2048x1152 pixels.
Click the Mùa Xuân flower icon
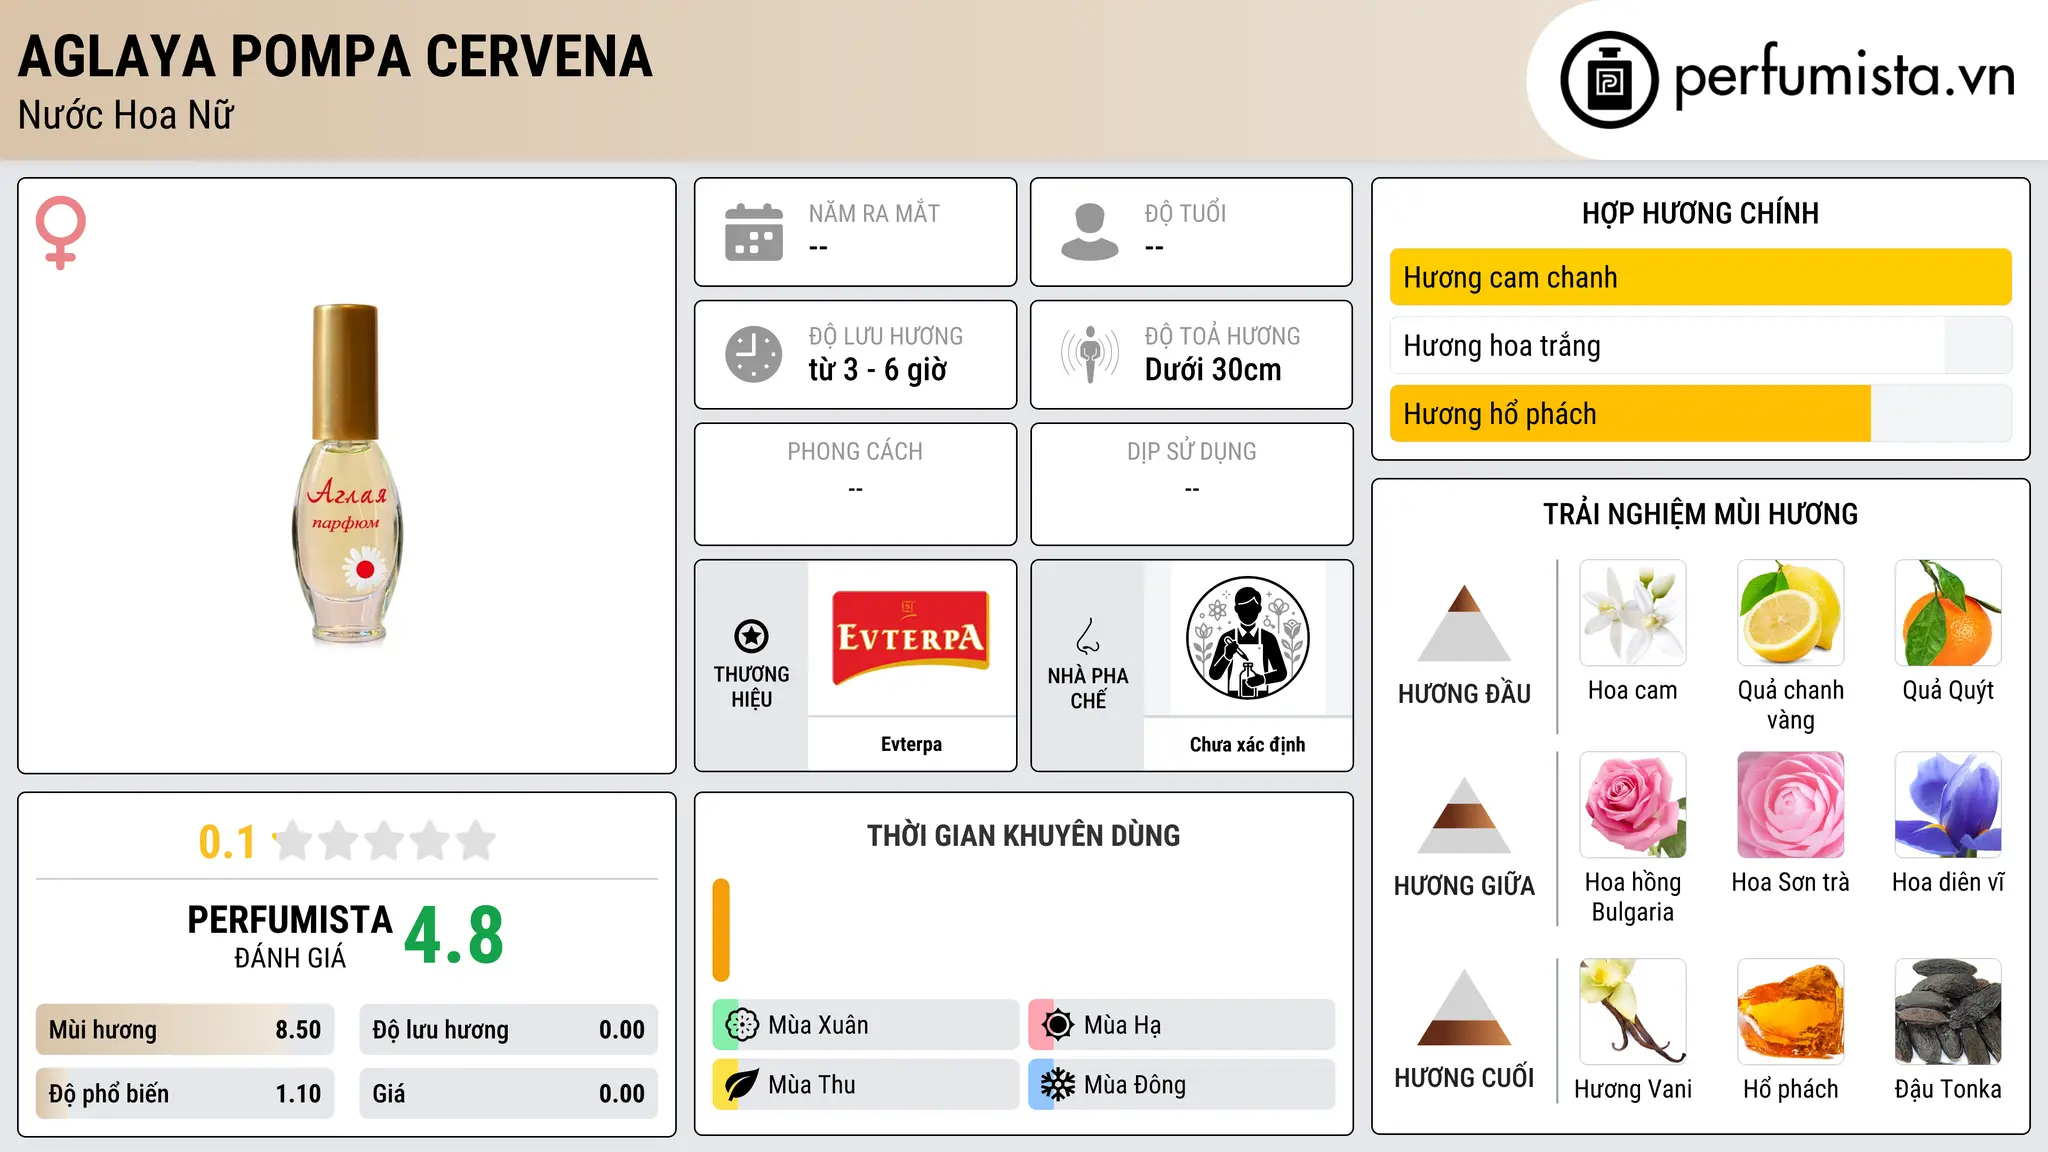(x=741, y=1025)
